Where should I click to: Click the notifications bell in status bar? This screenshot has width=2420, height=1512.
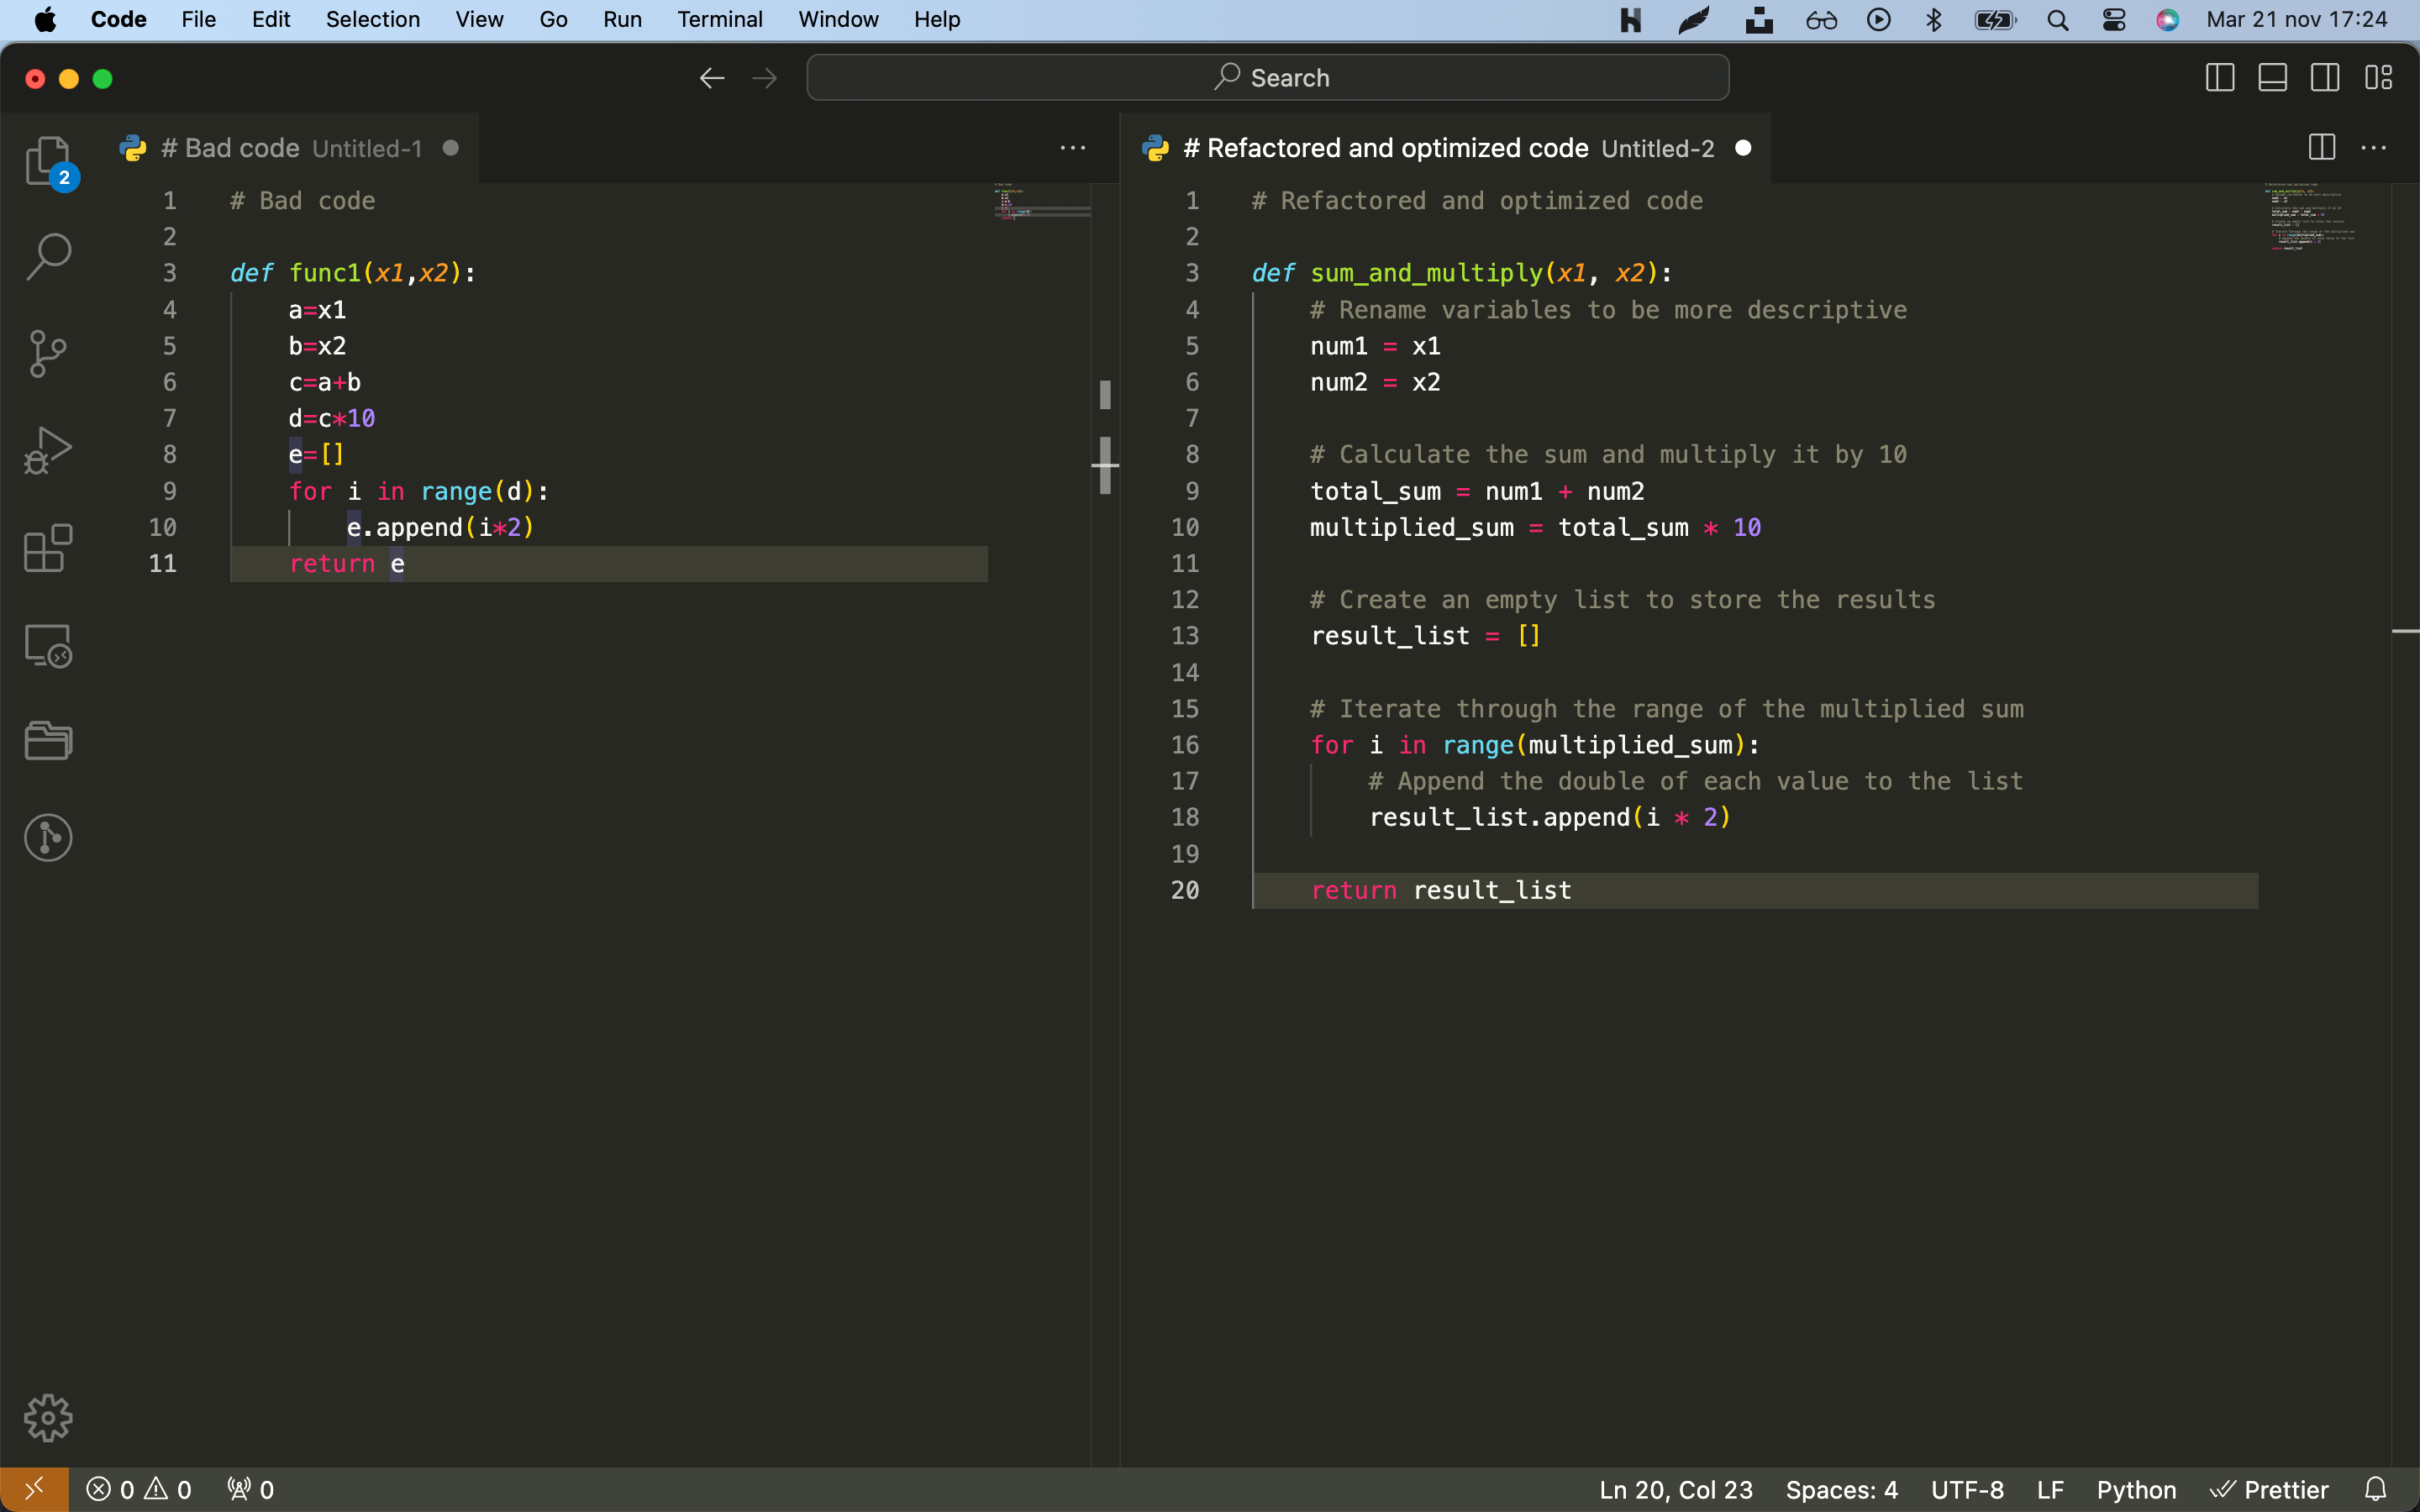2375,1489
